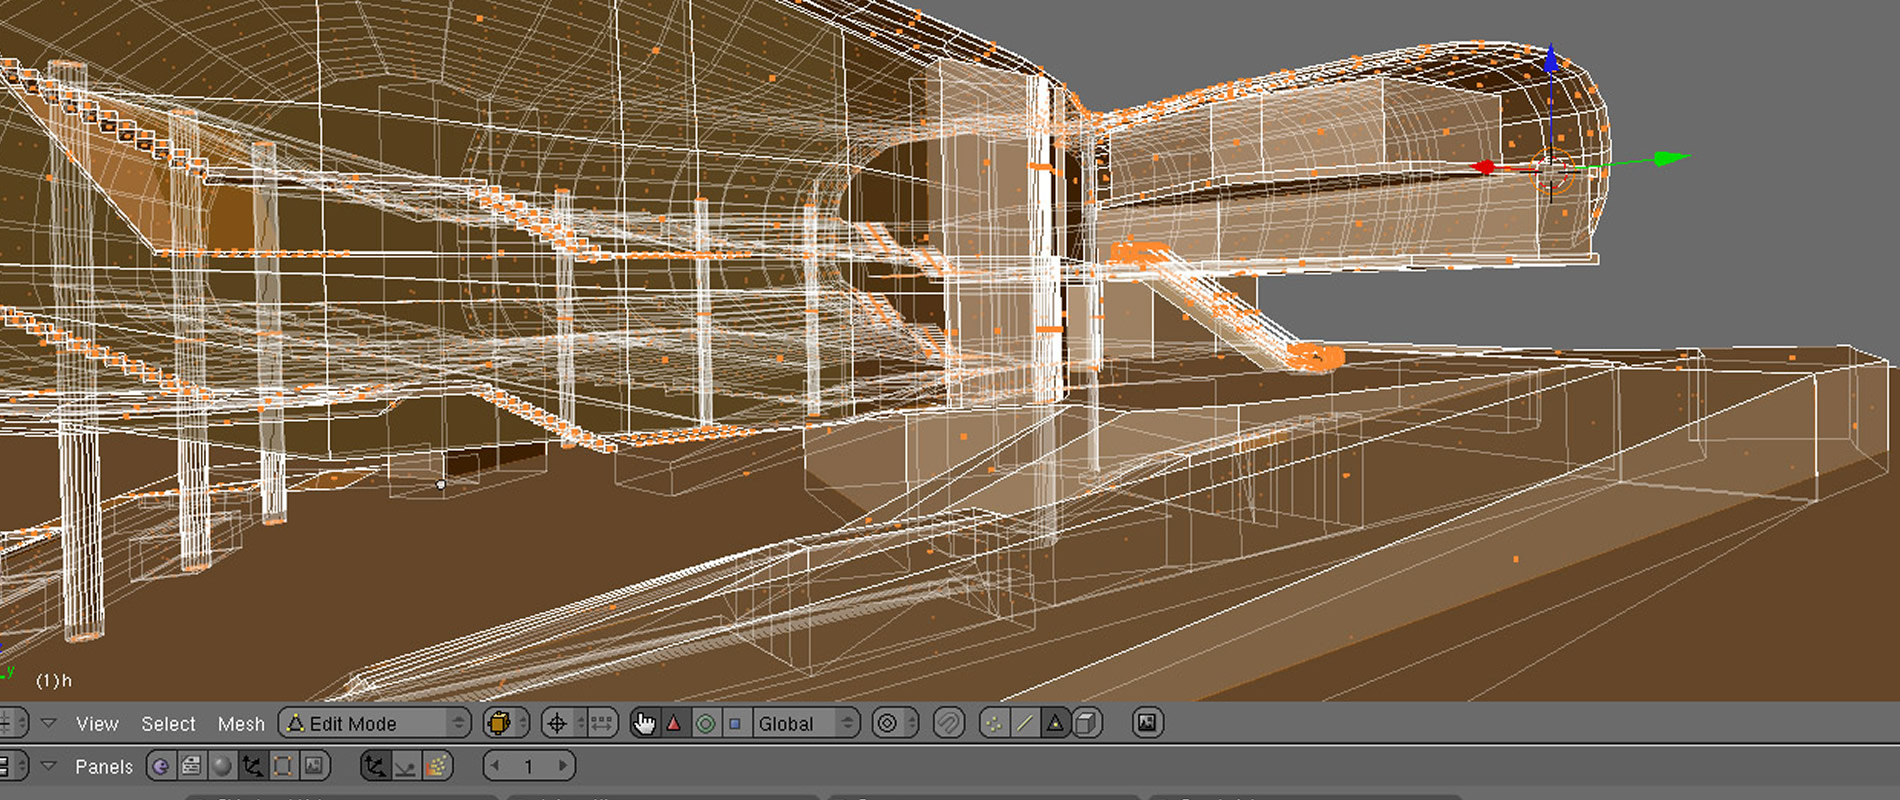1900x800 pixels.
Task: Select the rotate manipulator green circle
Action: (705, 723)
